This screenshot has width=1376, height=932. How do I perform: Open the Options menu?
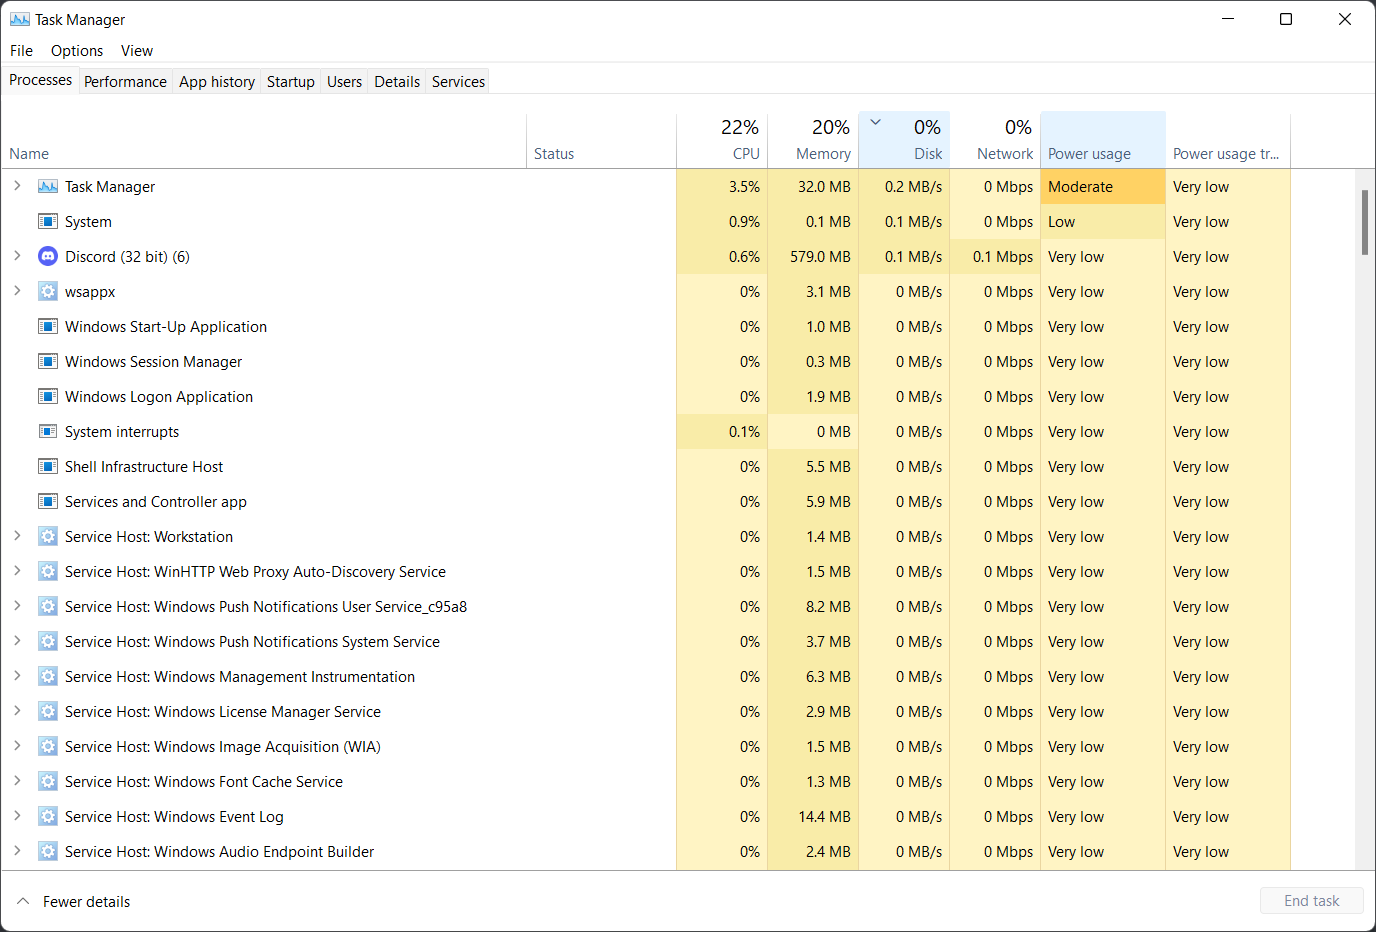pos(77,51)
